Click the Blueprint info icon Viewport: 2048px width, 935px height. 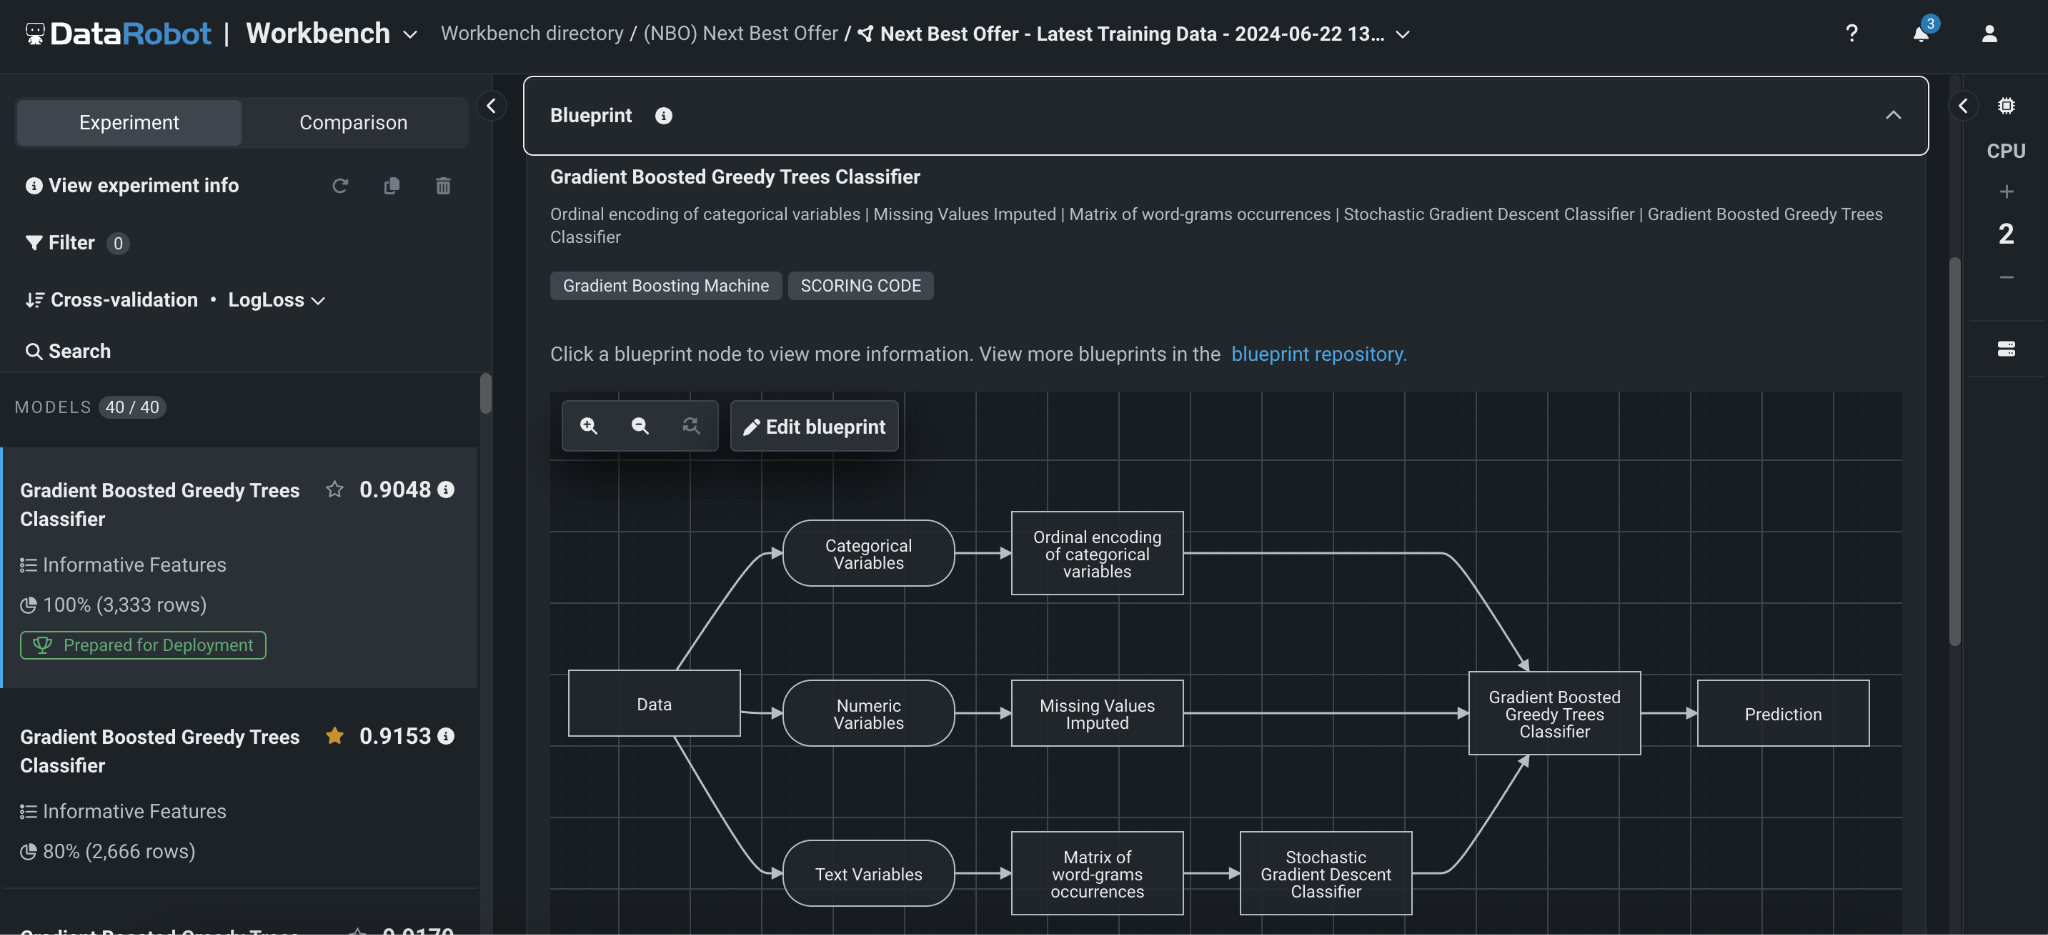coord(663,115)
